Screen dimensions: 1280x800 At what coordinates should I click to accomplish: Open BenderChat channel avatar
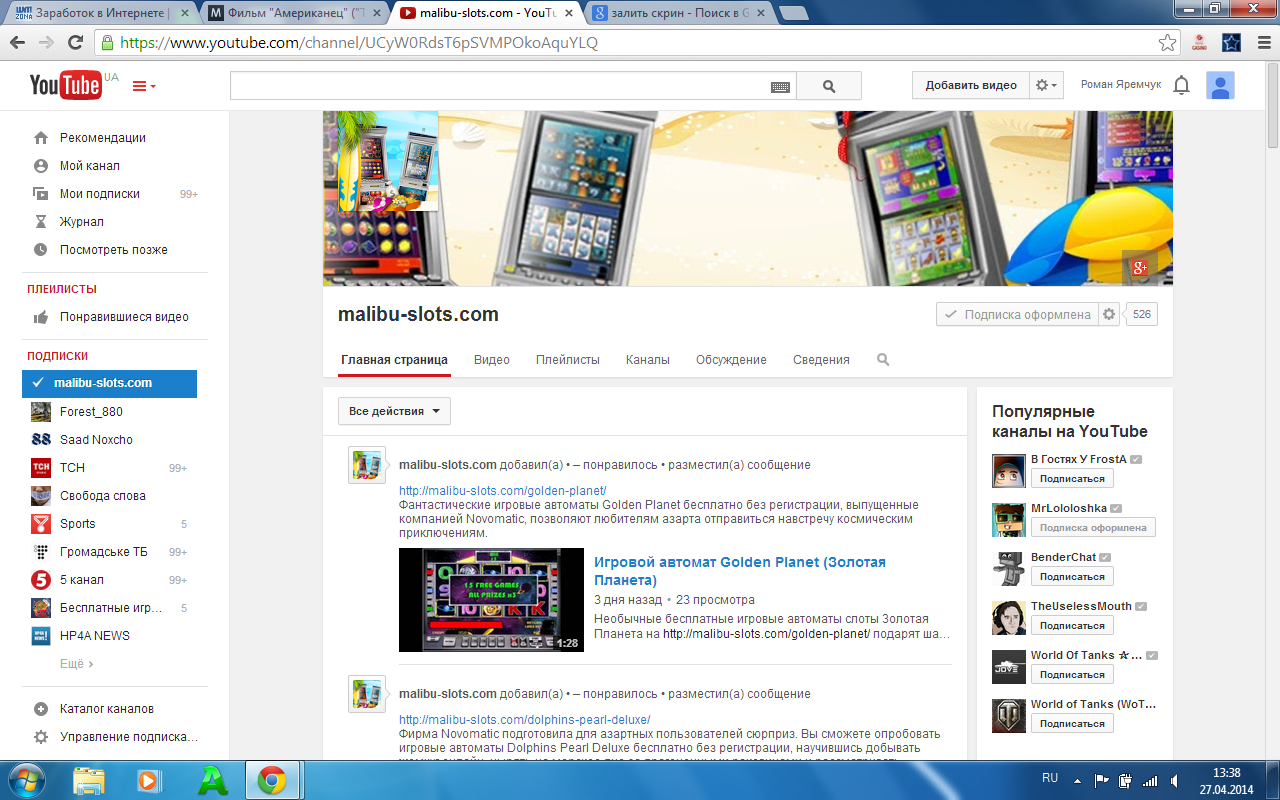coord(1008,569)
